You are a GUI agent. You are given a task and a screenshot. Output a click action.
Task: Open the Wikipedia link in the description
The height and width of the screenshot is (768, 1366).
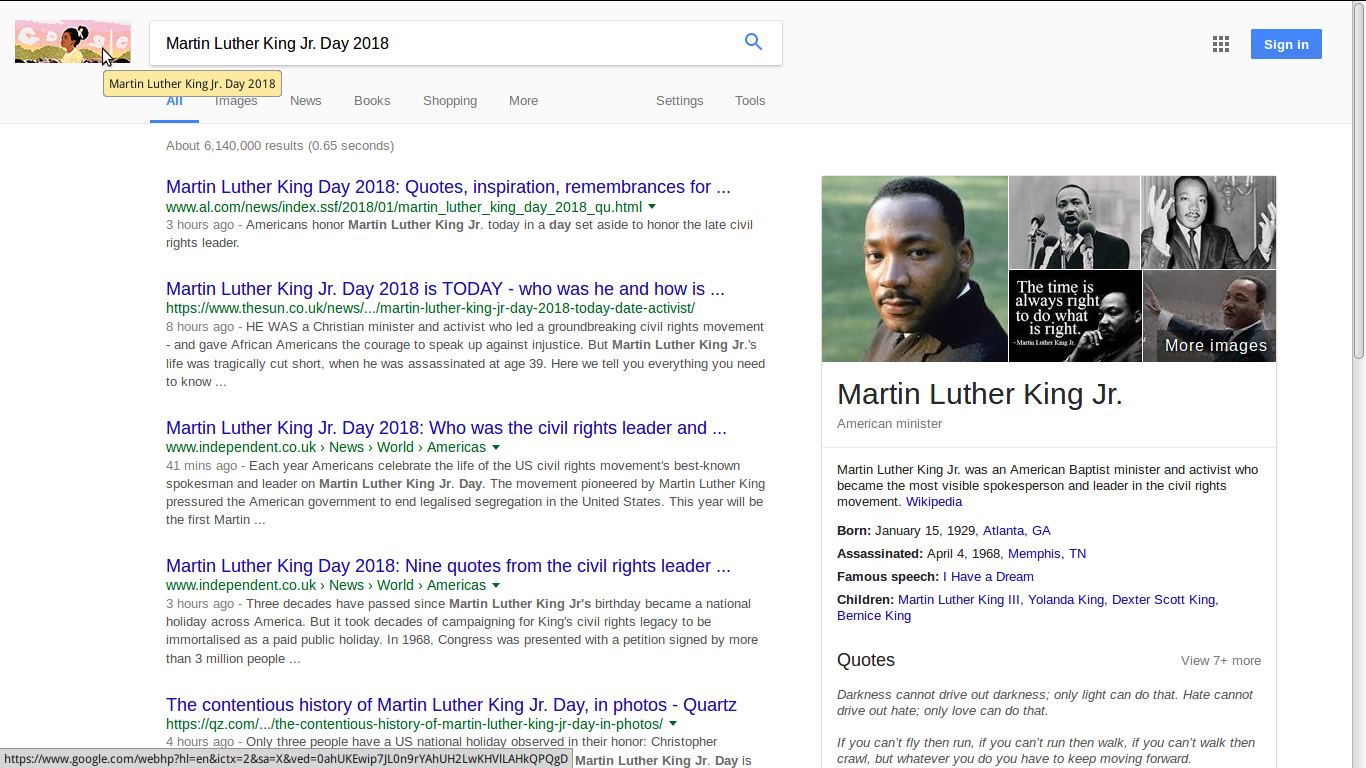point(934,502)
